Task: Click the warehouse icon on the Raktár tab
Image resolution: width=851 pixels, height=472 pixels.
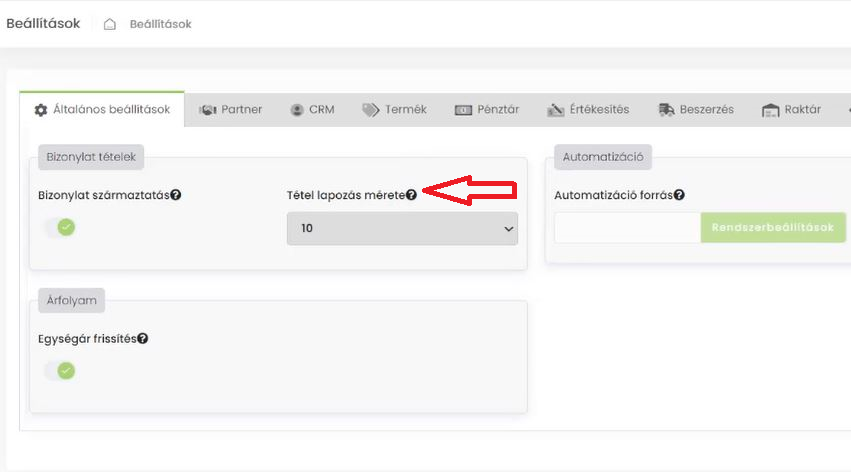Action: 770,110
